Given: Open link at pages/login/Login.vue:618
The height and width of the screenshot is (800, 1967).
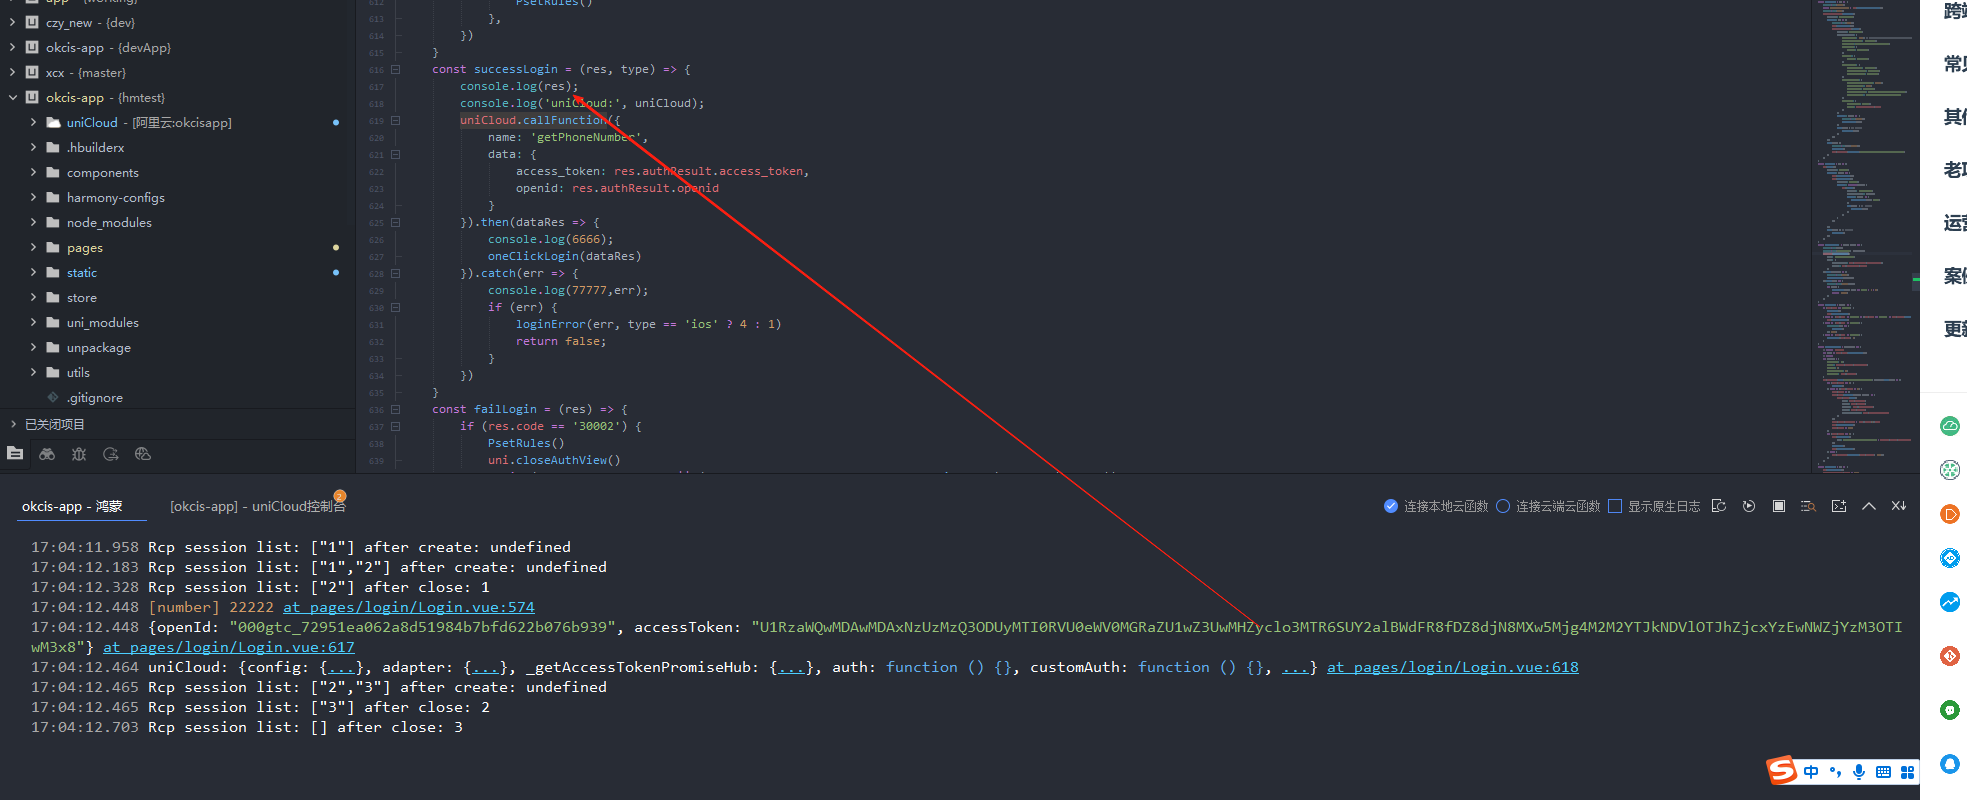Looking at the screenshot, I should [1453, 667].
